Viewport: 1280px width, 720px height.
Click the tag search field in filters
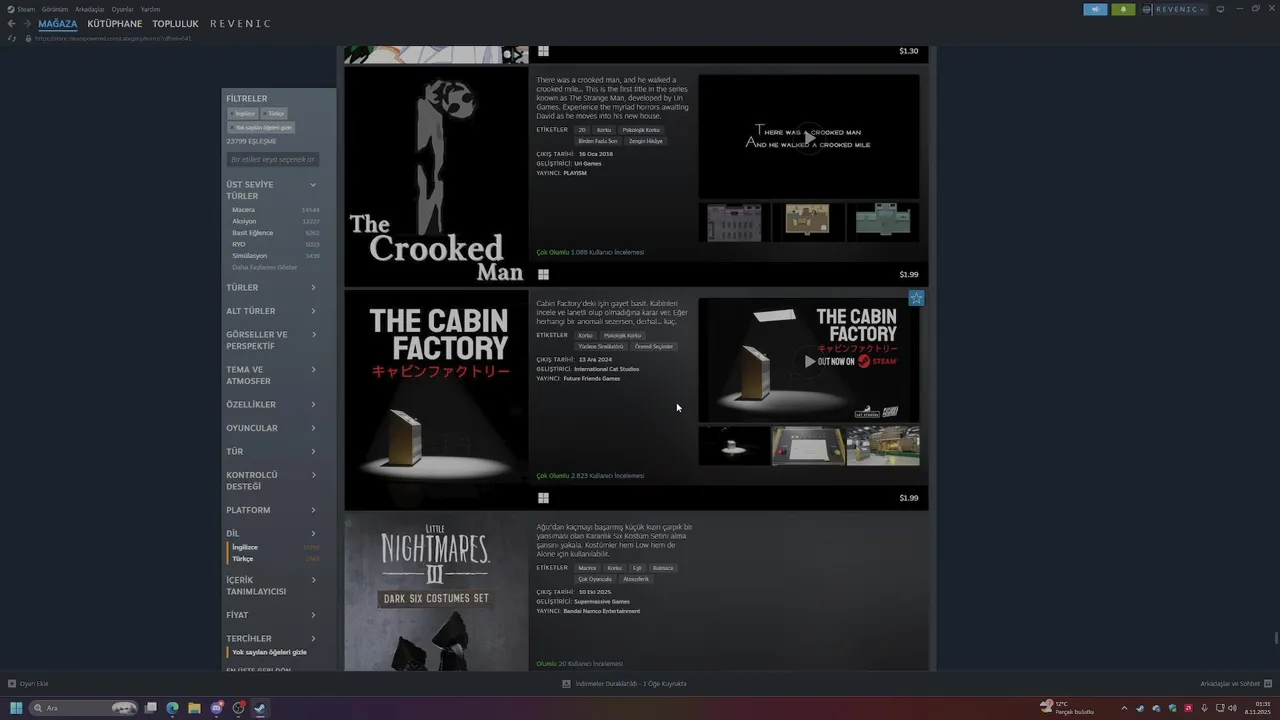(273, 159)
